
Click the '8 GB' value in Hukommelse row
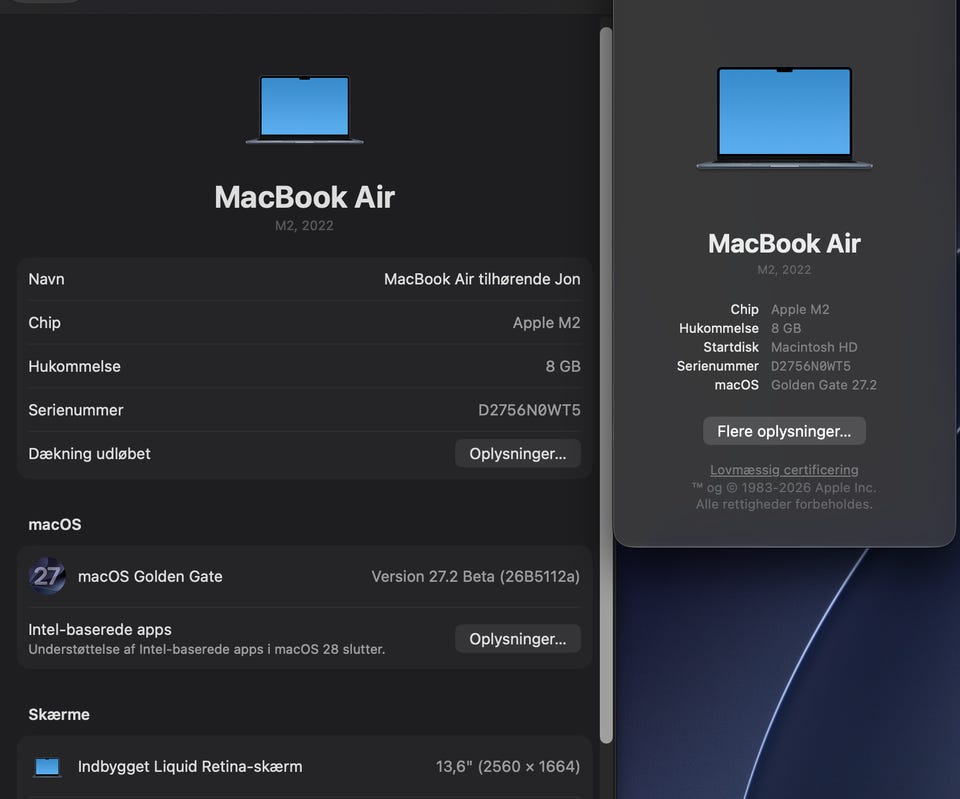(563, 366)
